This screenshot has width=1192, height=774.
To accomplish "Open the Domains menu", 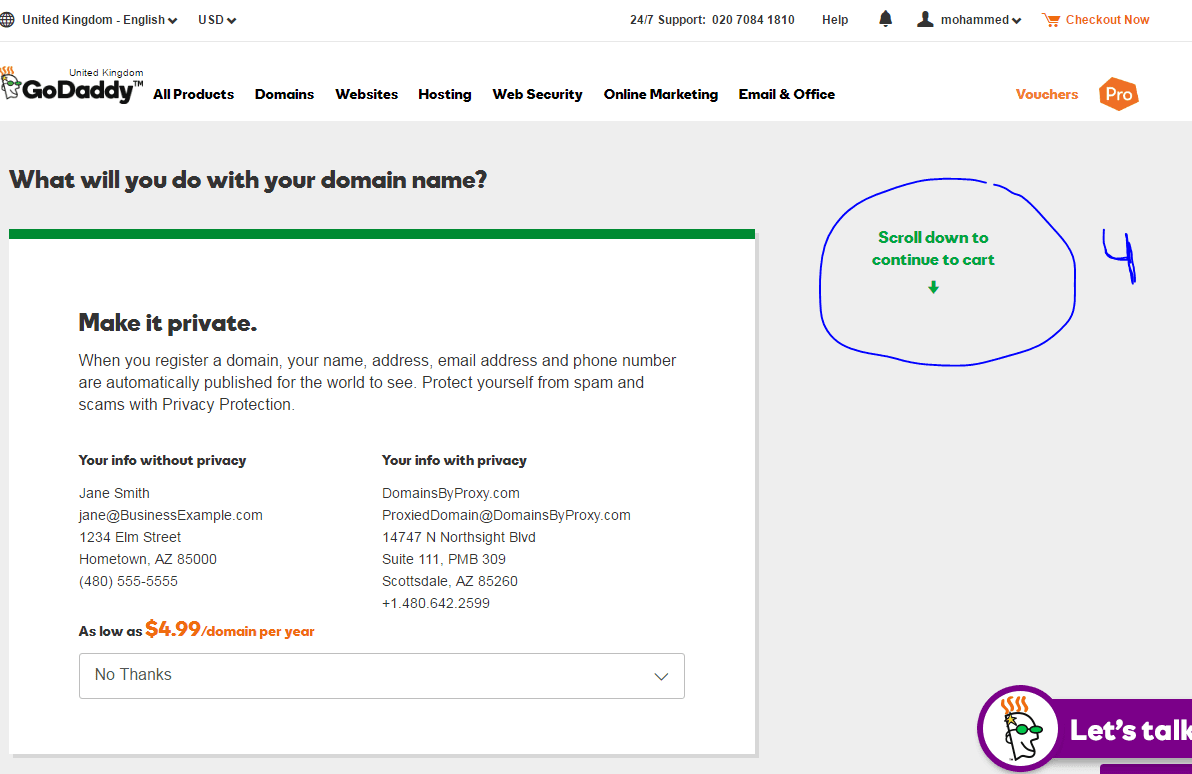I will click(x=284, y=94).
